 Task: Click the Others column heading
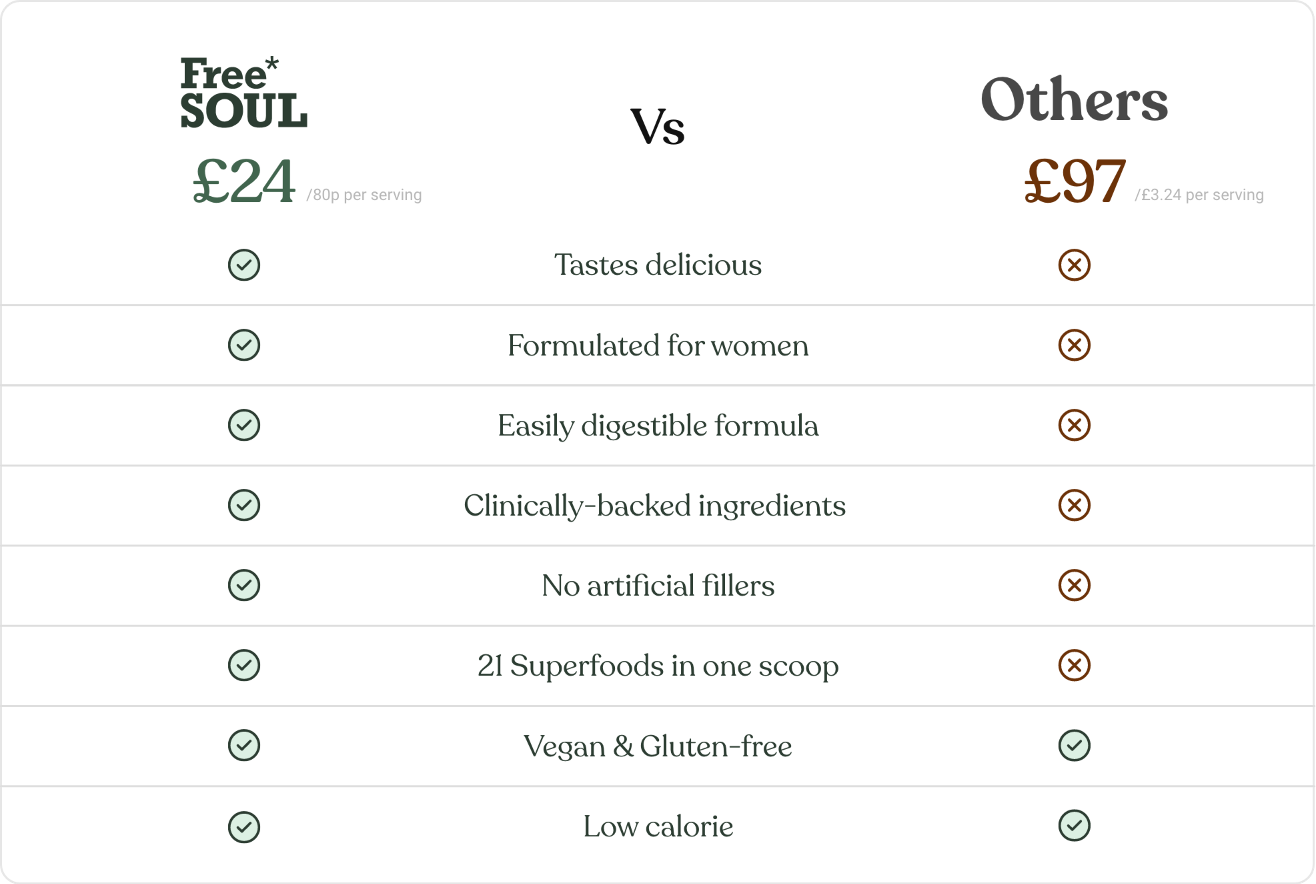tap(1074, 100)
